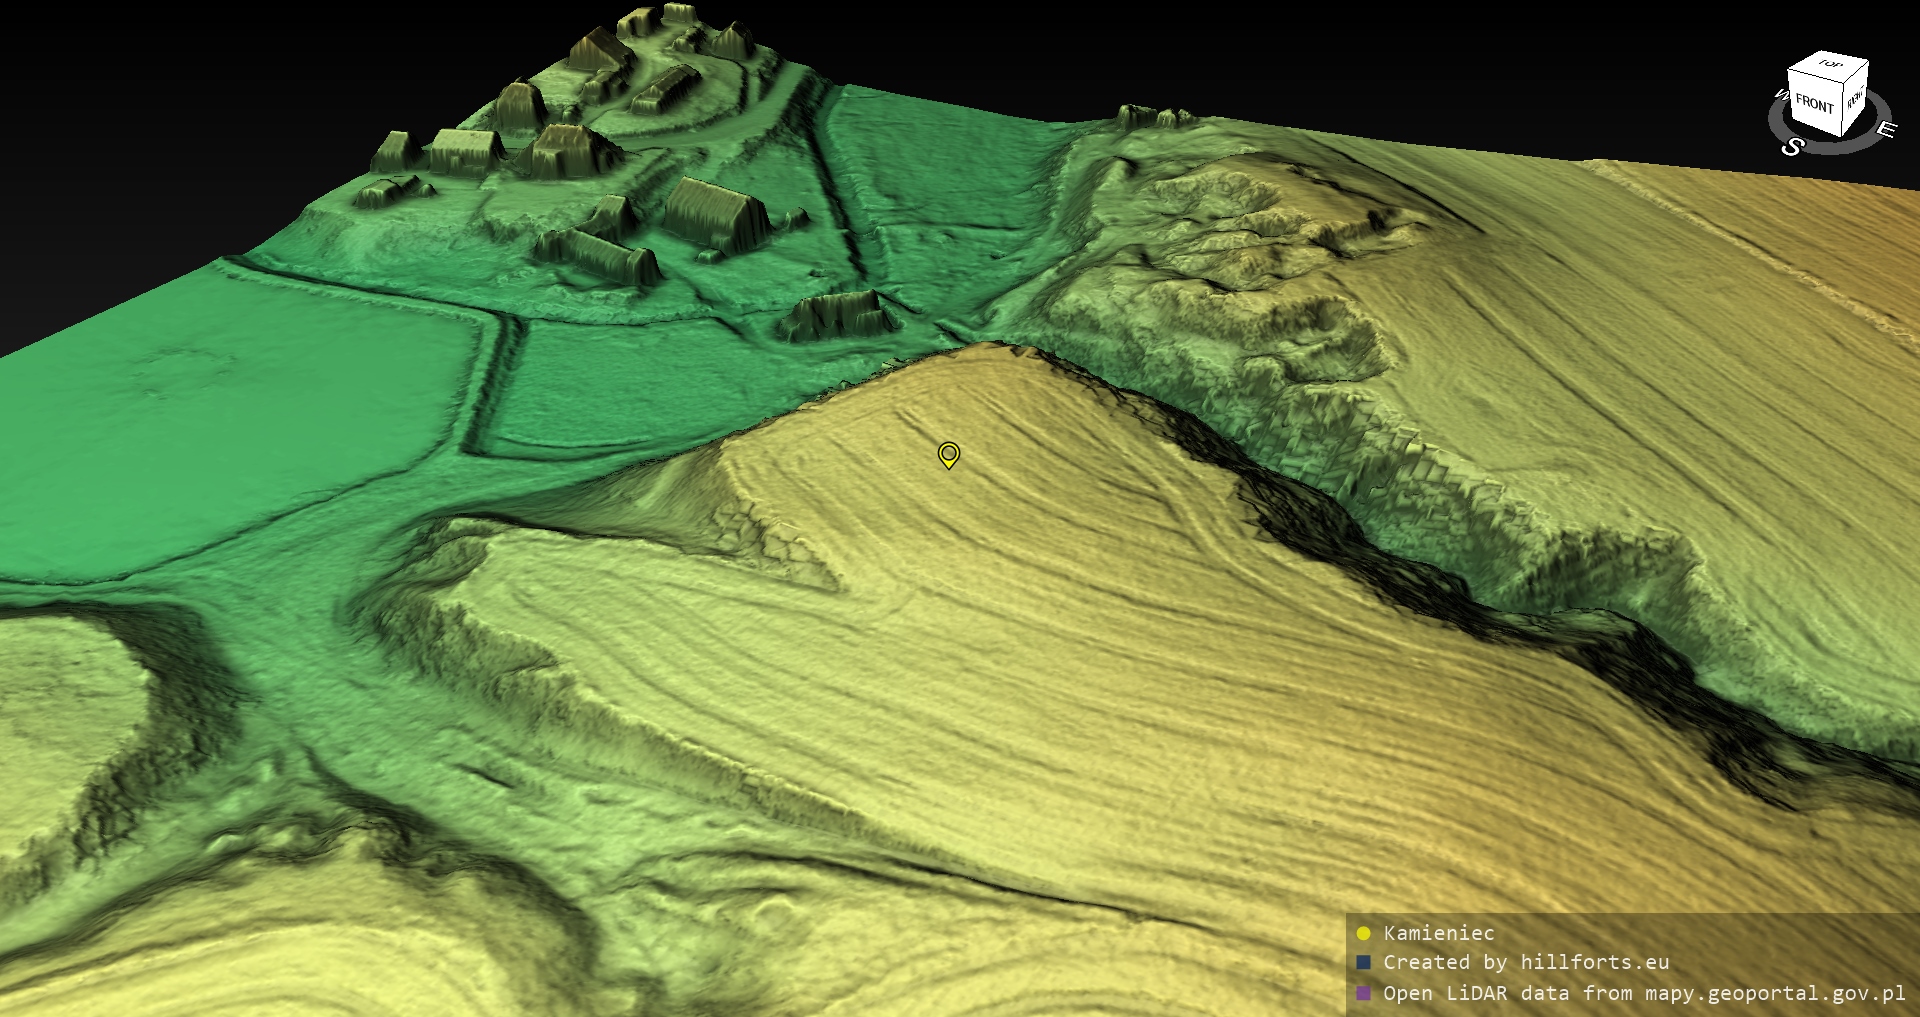Click the E compass letter on the ring

pos(1885,130)
